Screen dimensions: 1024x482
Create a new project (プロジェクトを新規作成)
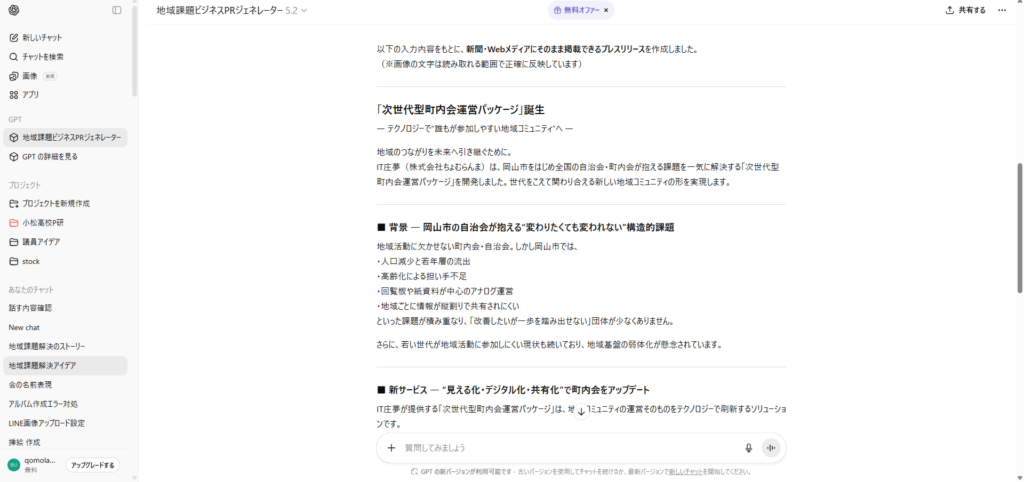(x=55, y=203)
